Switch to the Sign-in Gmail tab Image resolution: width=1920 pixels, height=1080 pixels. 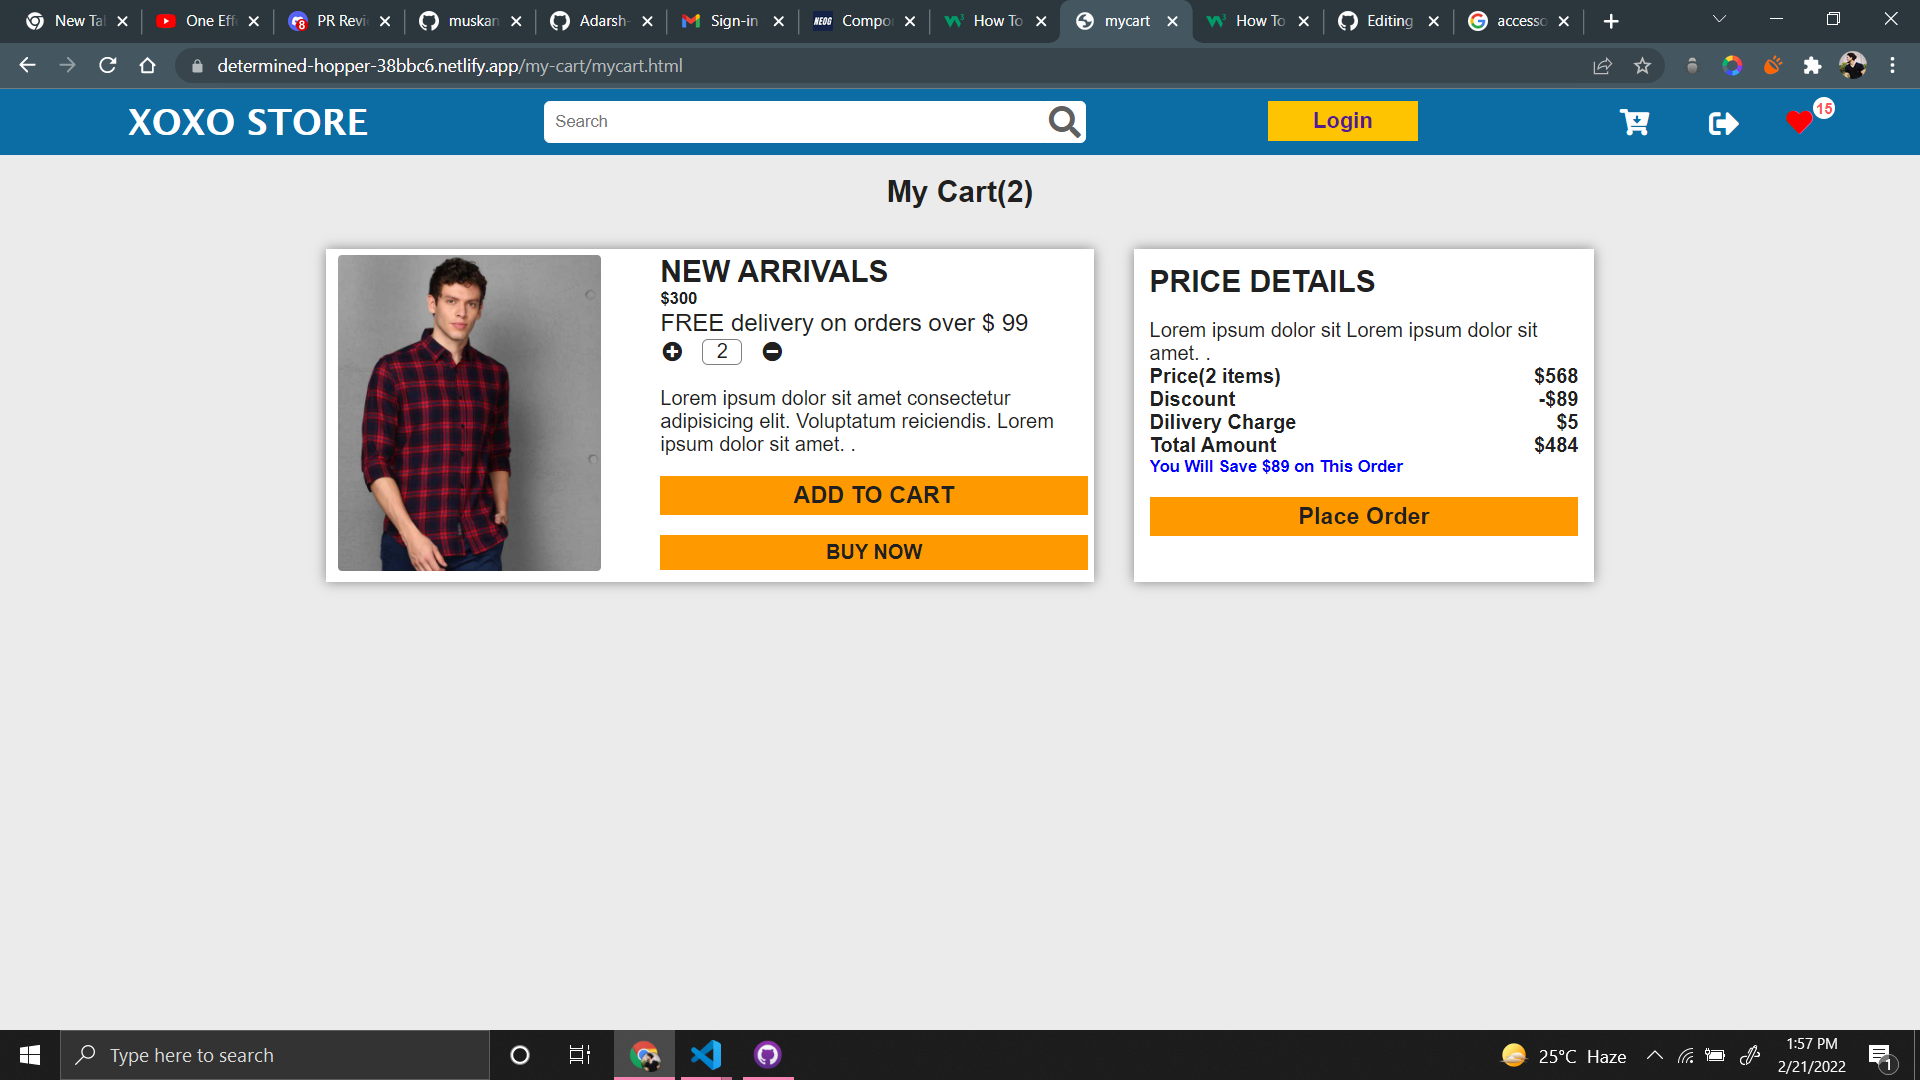point(731,20)
